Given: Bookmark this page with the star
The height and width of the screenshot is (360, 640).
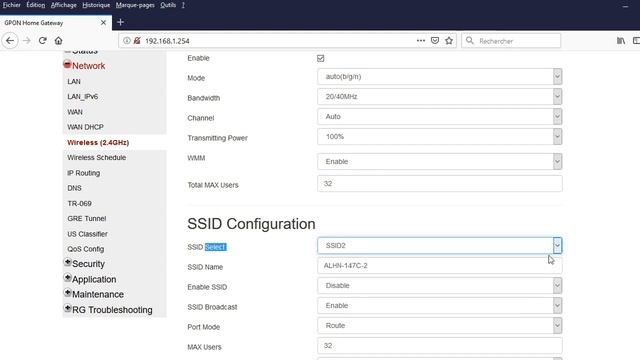Looking at the screenshot, I should (449, 41).
